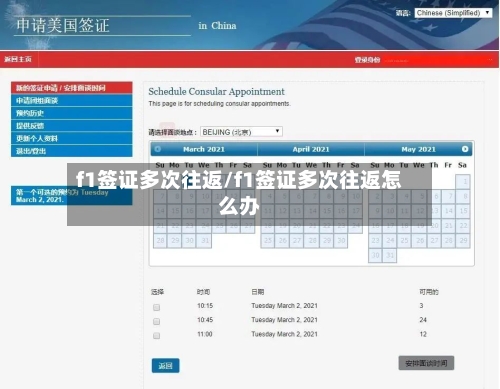Screen dimensions: 500x389
Task: Go to previous month using calendar arrow
Action: [158, 149]
